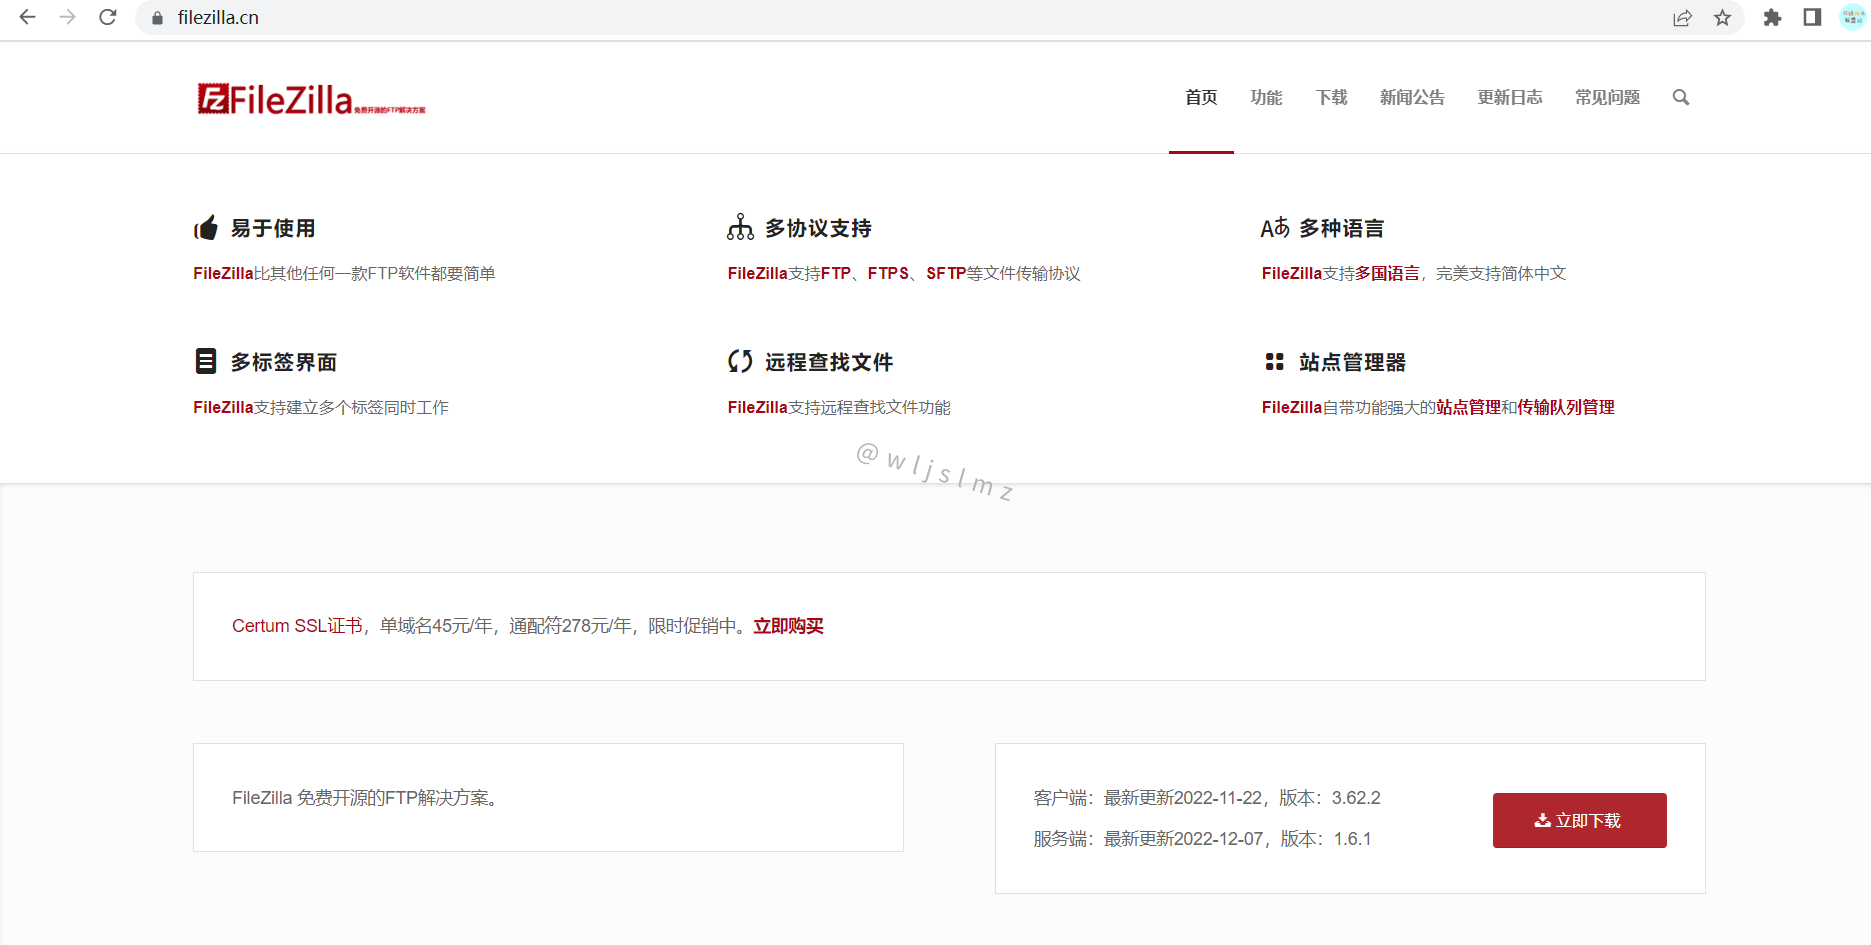This screenshot has height=945, width=1871.
Task: Open the 下载 menu item
Action: pyautogui.click(x=1331, y=97)
